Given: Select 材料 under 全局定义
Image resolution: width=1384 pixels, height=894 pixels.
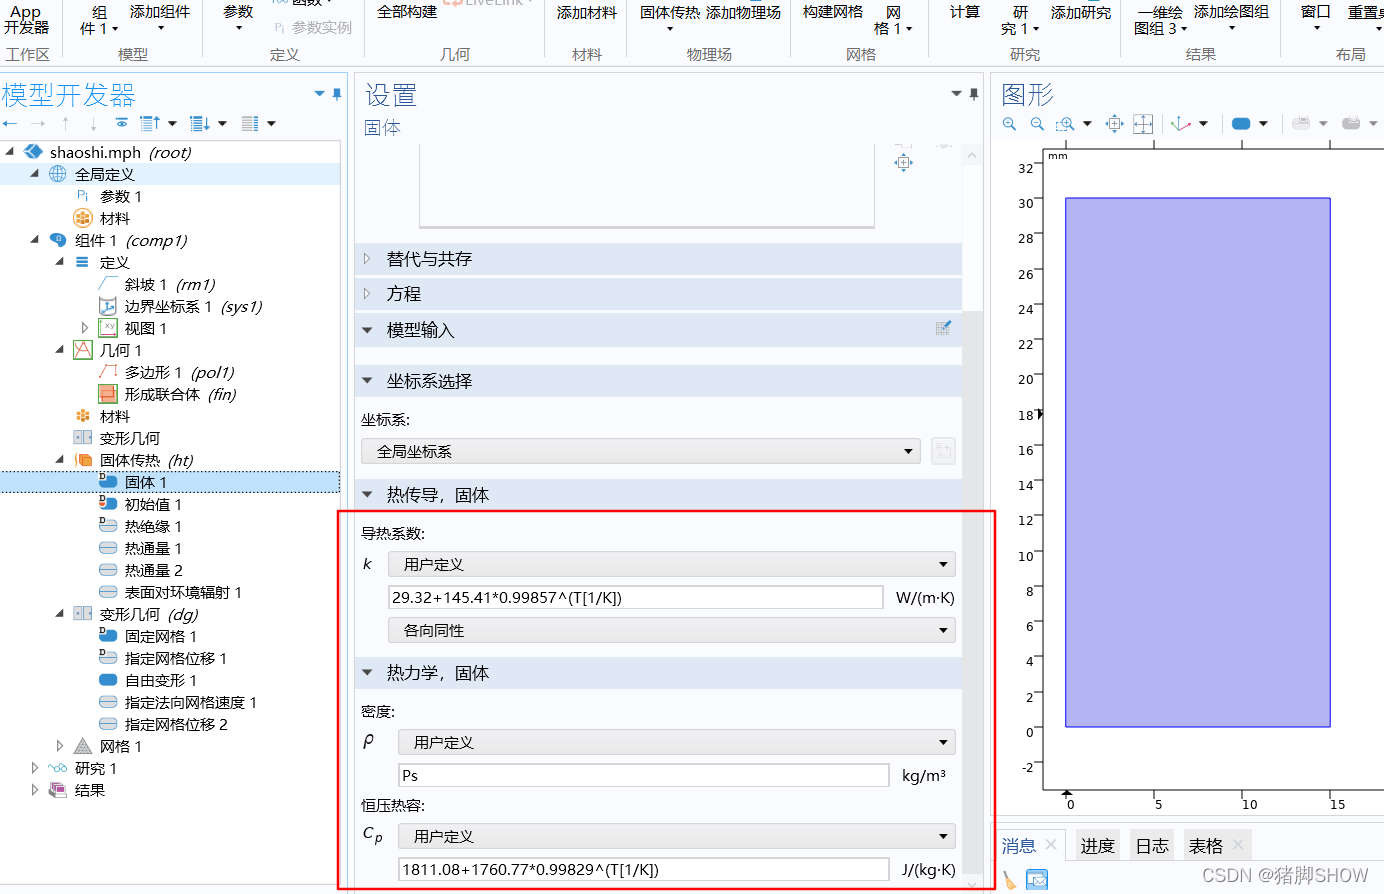Looking at the screenshot, I should tap(114, 218).
